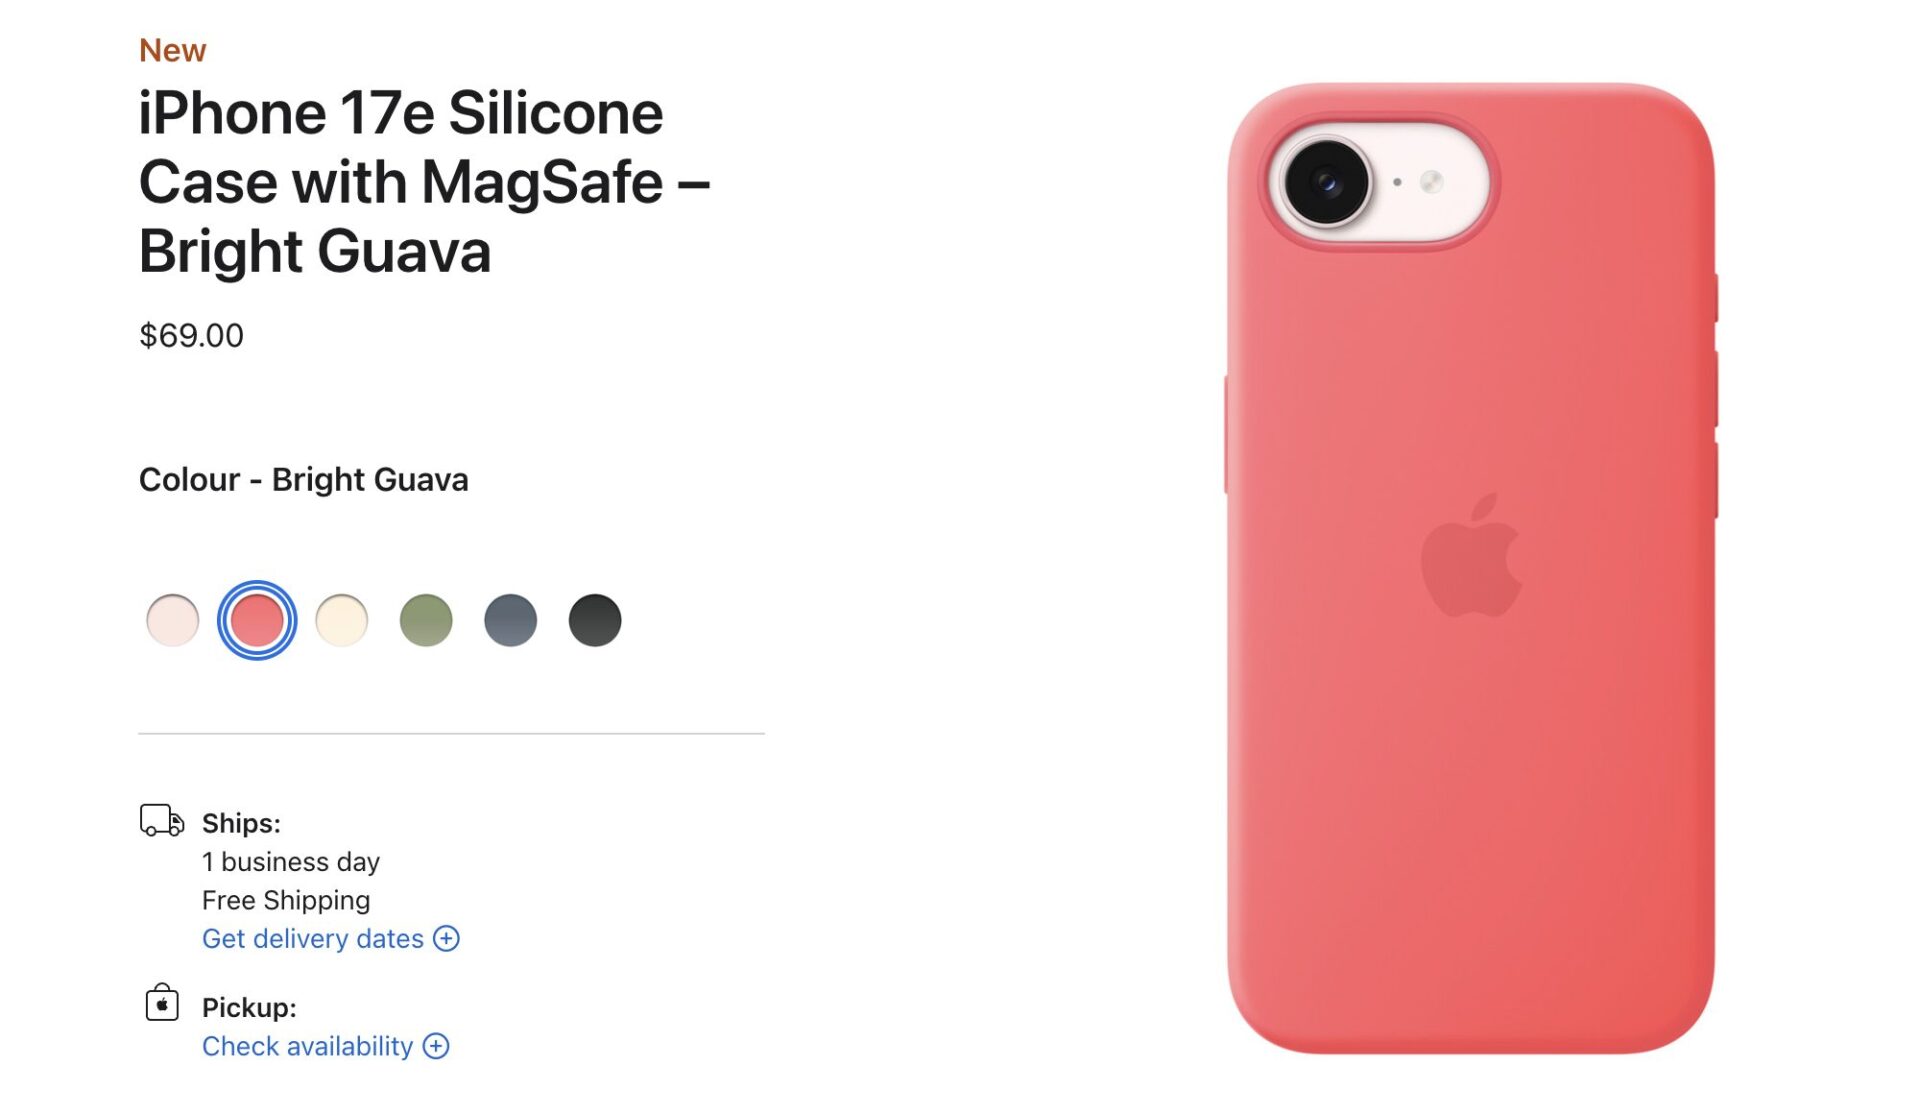Click the Apple Store pickup bag icon
Screen dimensions: 1920x1114
[x=162, y=1002]
